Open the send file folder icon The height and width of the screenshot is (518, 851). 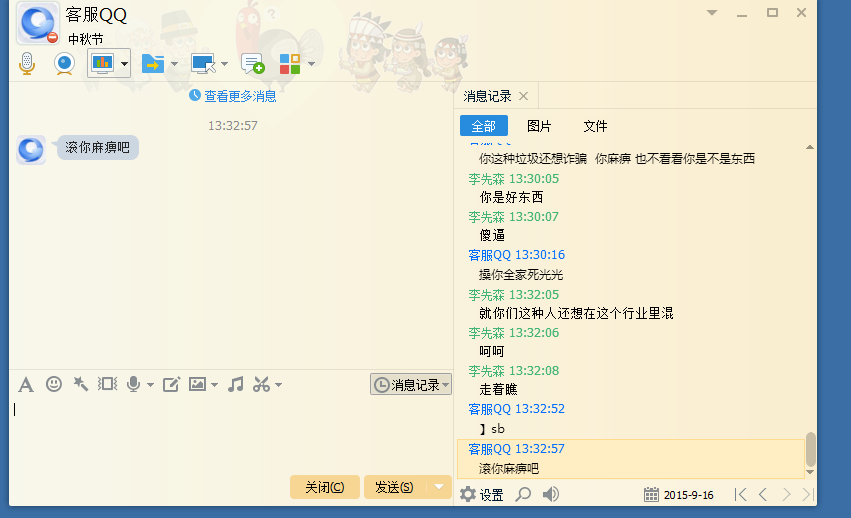[153, 64]
